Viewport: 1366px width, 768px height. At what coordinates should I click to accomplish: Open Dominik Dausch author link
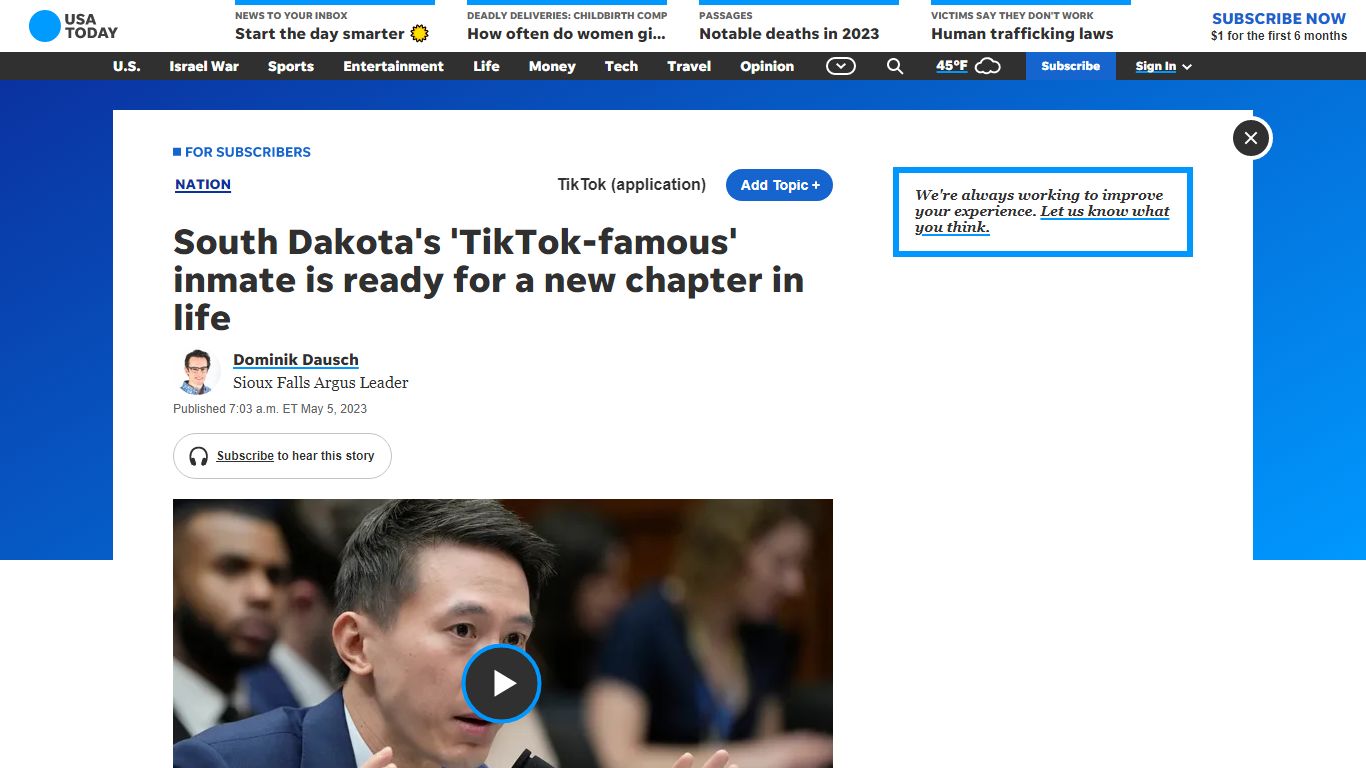point(296,360)
